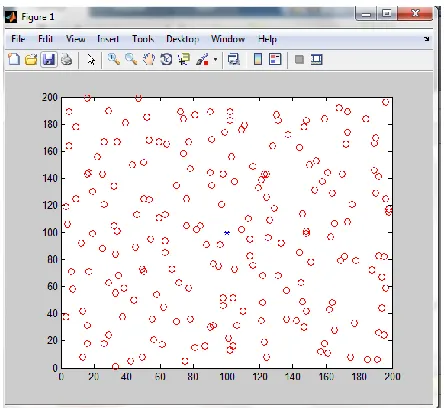Select the Zoom In magnifier tool
This screenshot has width=444, height=408.
(x=114, y=60)
